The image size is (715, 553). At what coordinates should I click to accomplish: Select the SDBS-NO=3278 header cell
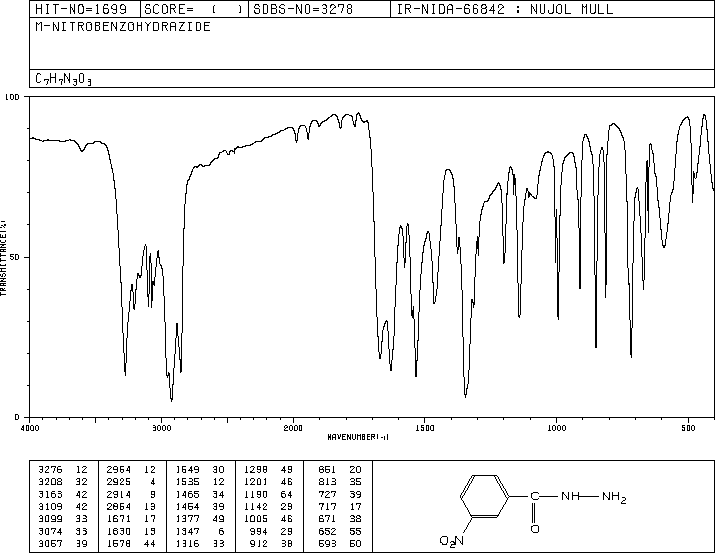(x=319, y=9)
